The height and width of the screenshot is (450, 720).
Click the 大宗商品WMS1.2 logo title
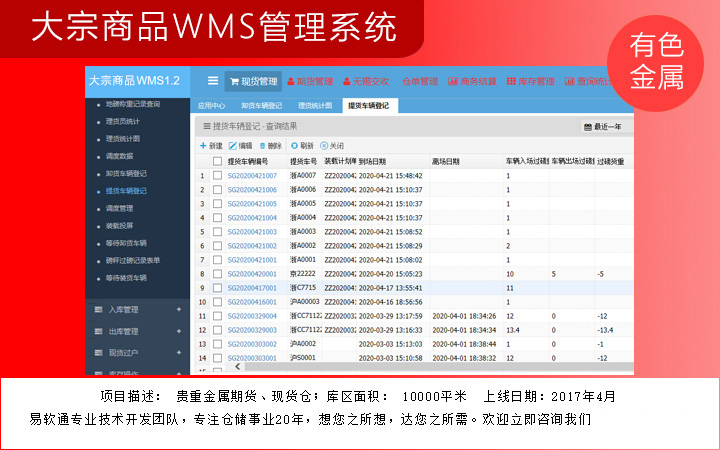[134, 81]
